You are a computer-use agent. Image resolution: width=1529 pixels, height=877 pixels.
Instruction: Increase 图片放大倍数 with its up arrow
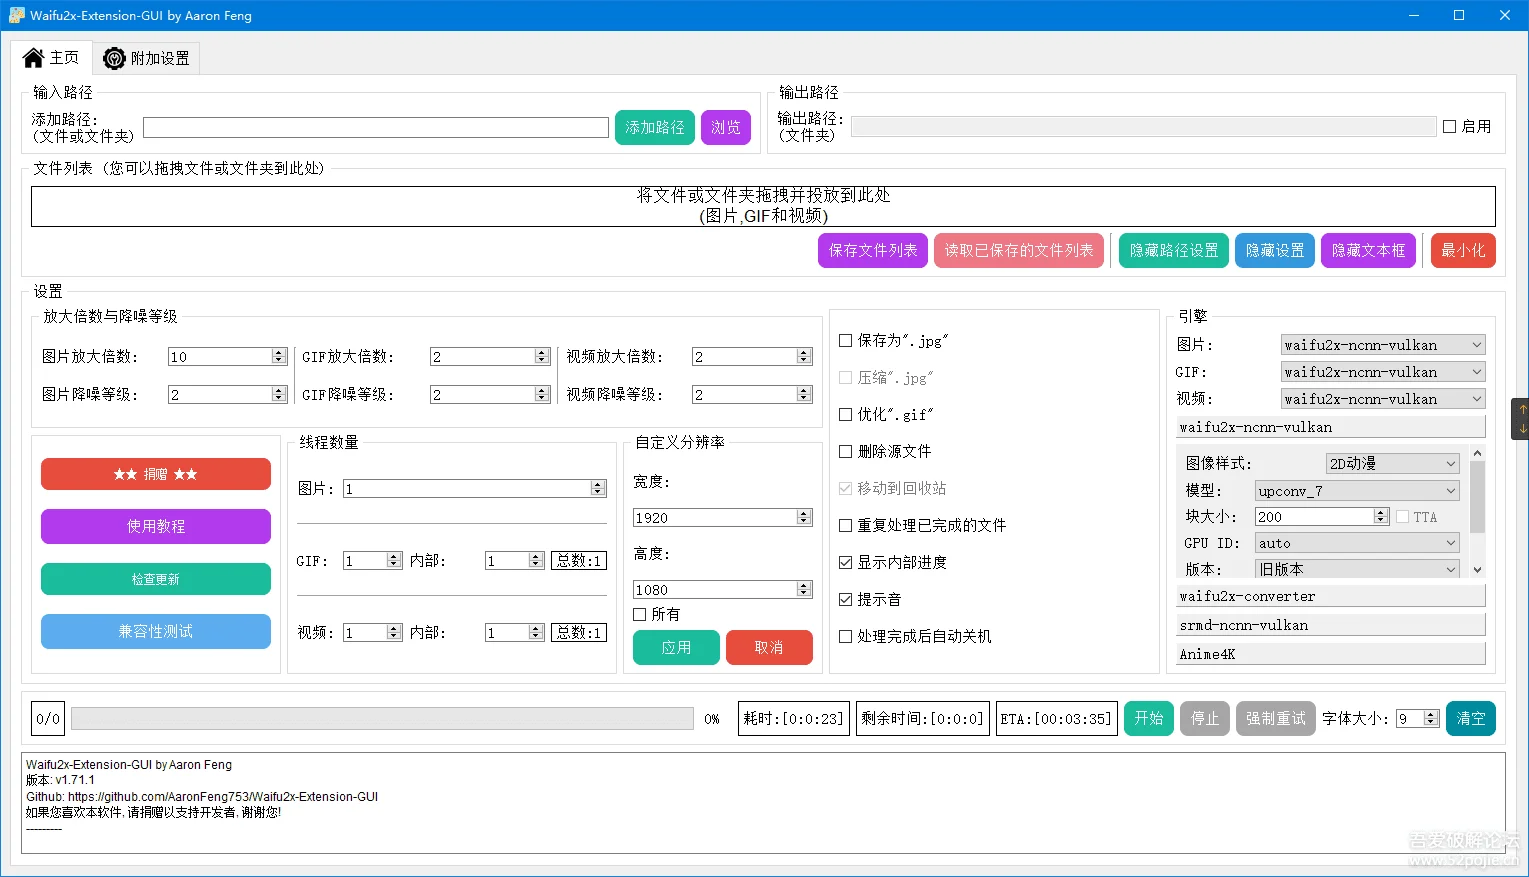(x=279, y=353)
